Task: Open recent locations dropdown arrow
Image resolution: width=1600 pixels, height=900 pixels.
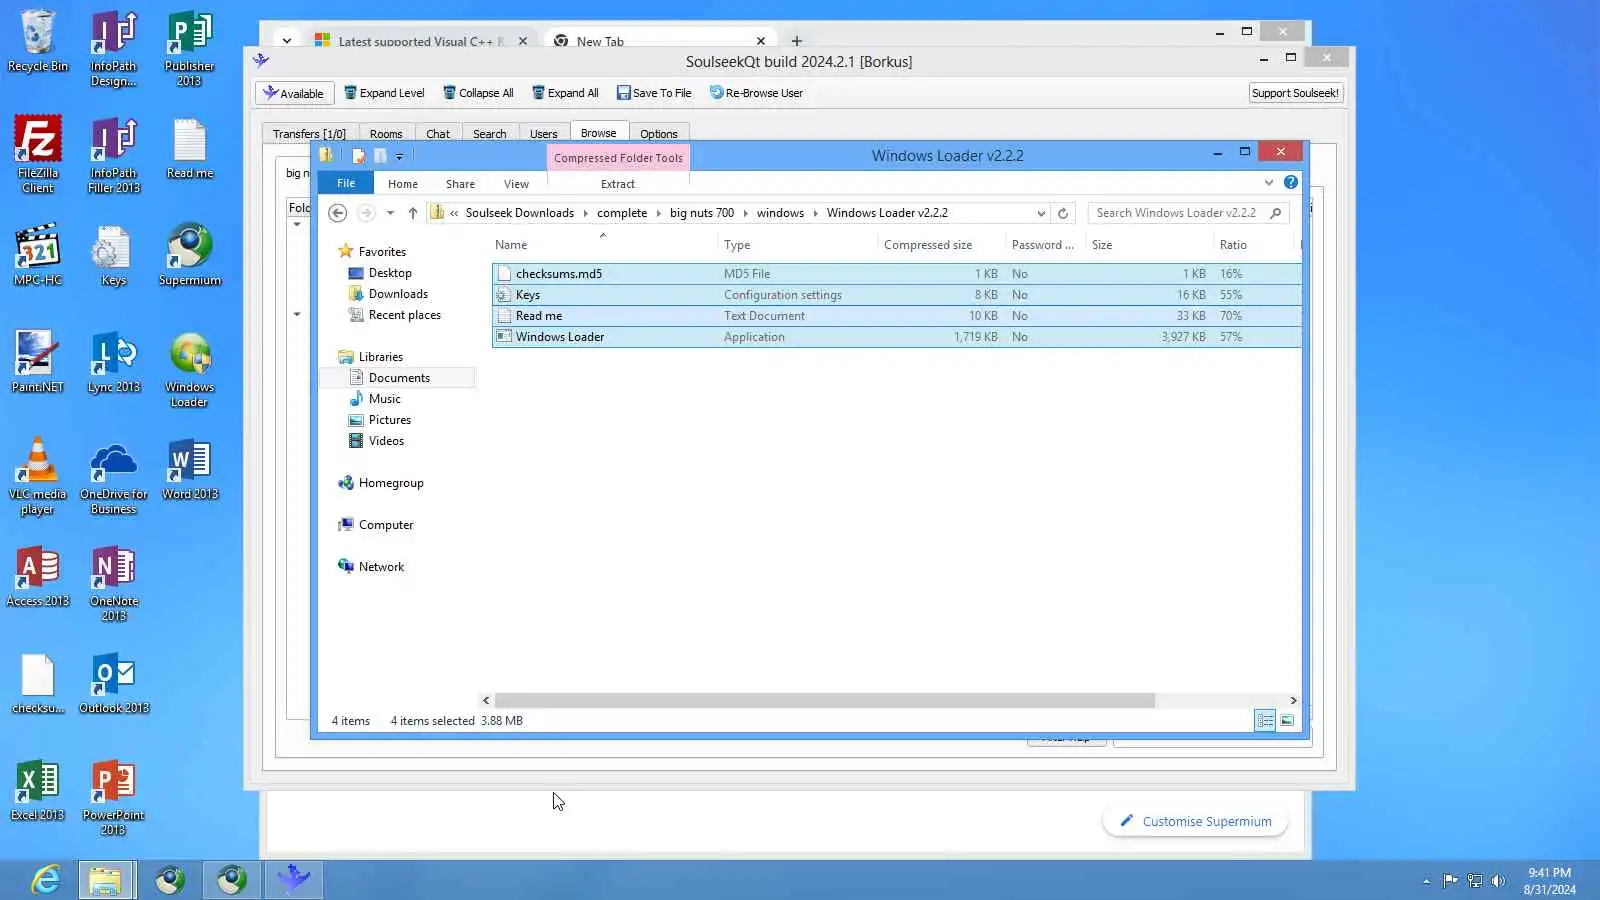Action: click(x=390, y=213)
